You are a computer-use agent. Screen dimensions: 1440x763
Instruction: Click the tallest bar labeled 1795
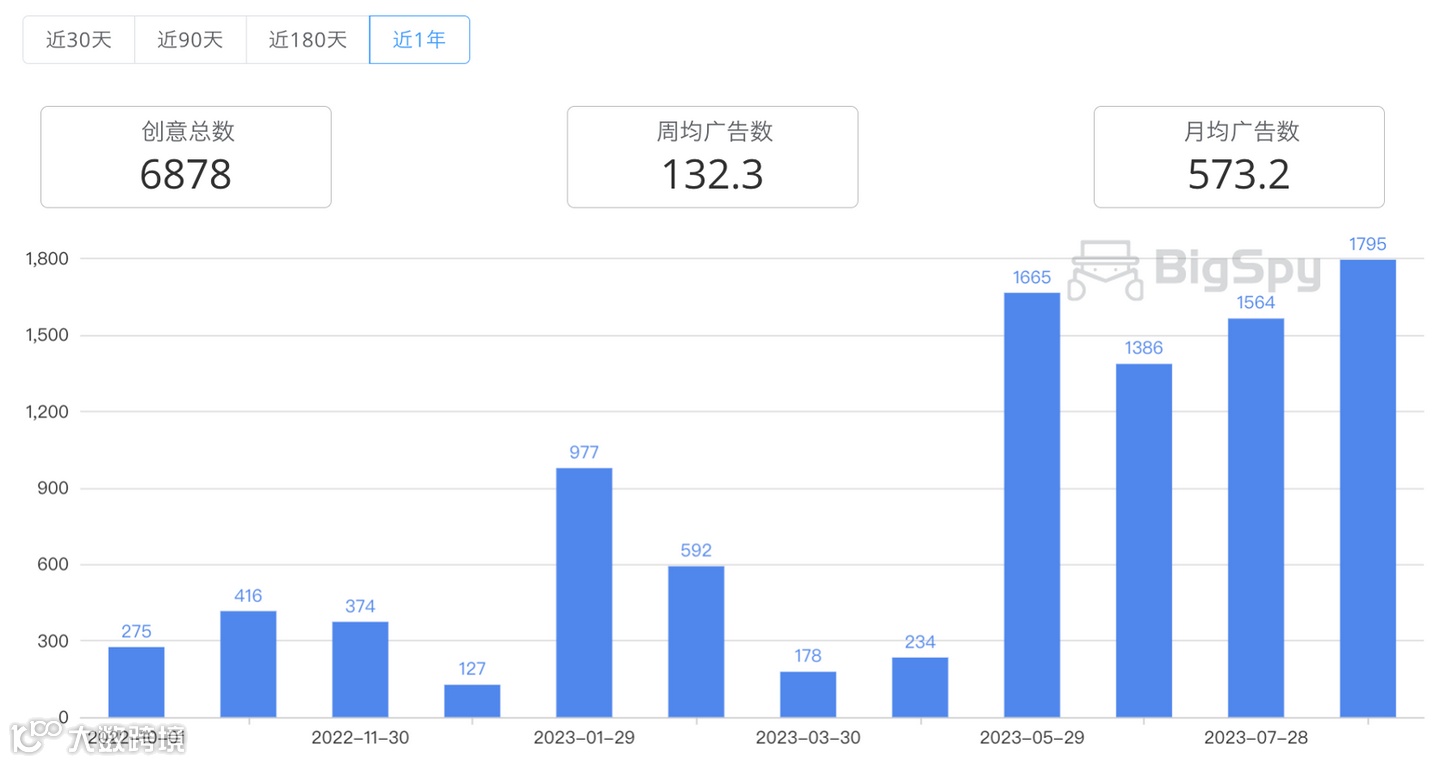coord(1368,489)
